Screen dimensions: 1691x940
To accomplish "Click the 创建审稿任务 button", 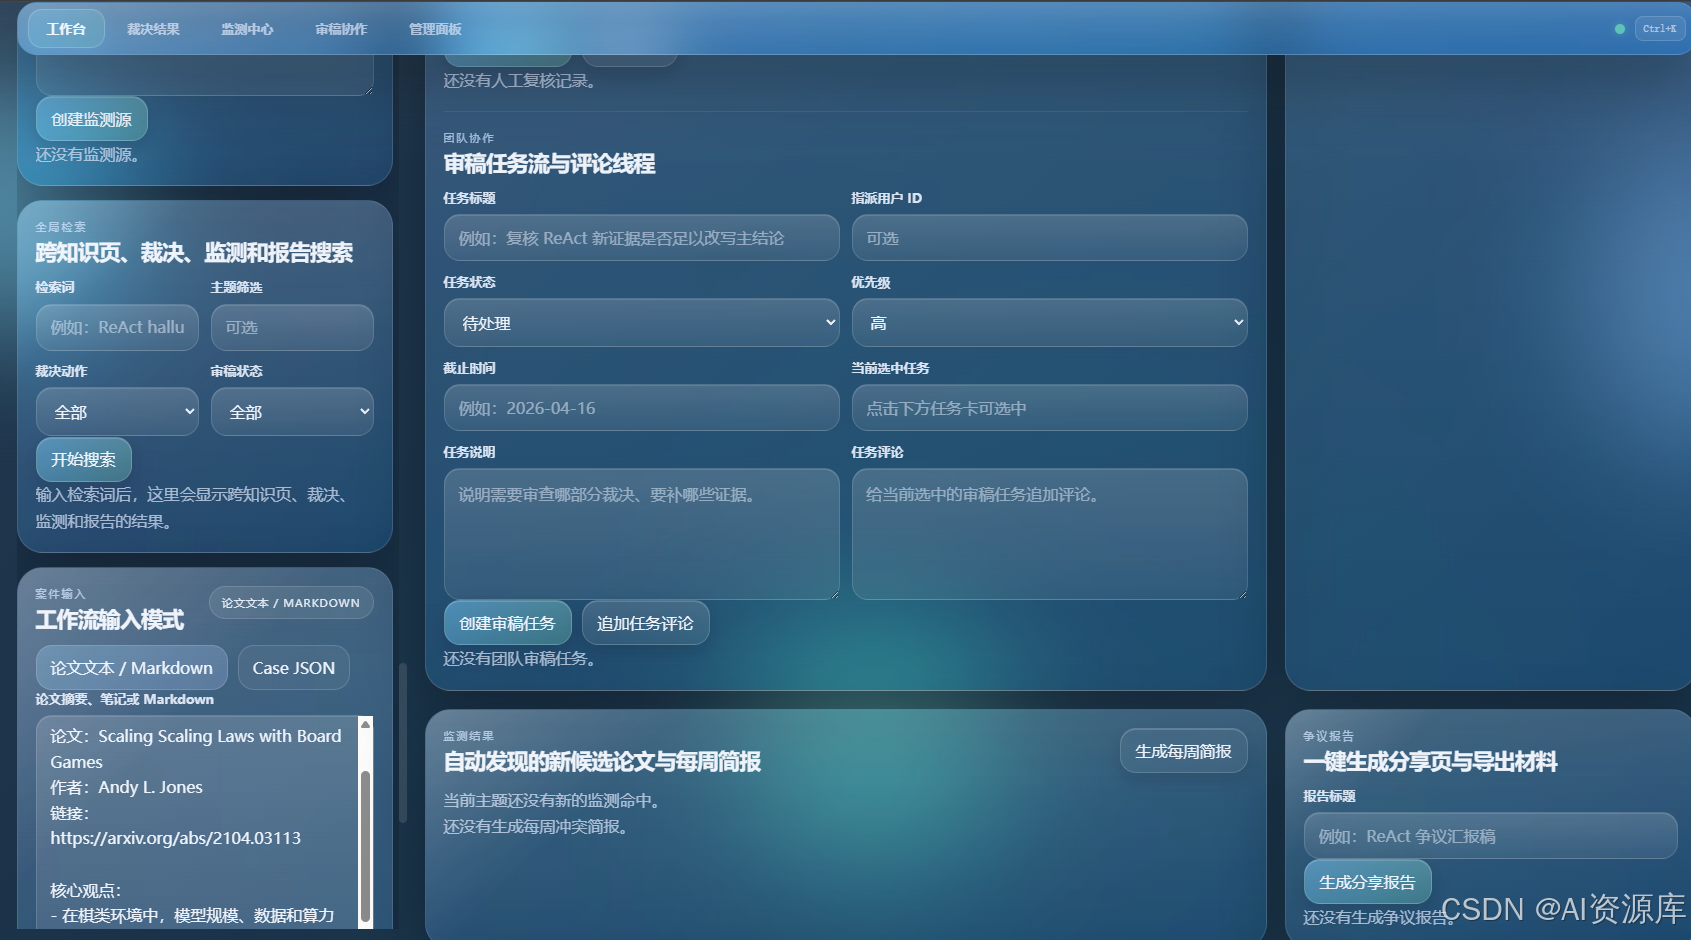I will [x=508, y=623].
